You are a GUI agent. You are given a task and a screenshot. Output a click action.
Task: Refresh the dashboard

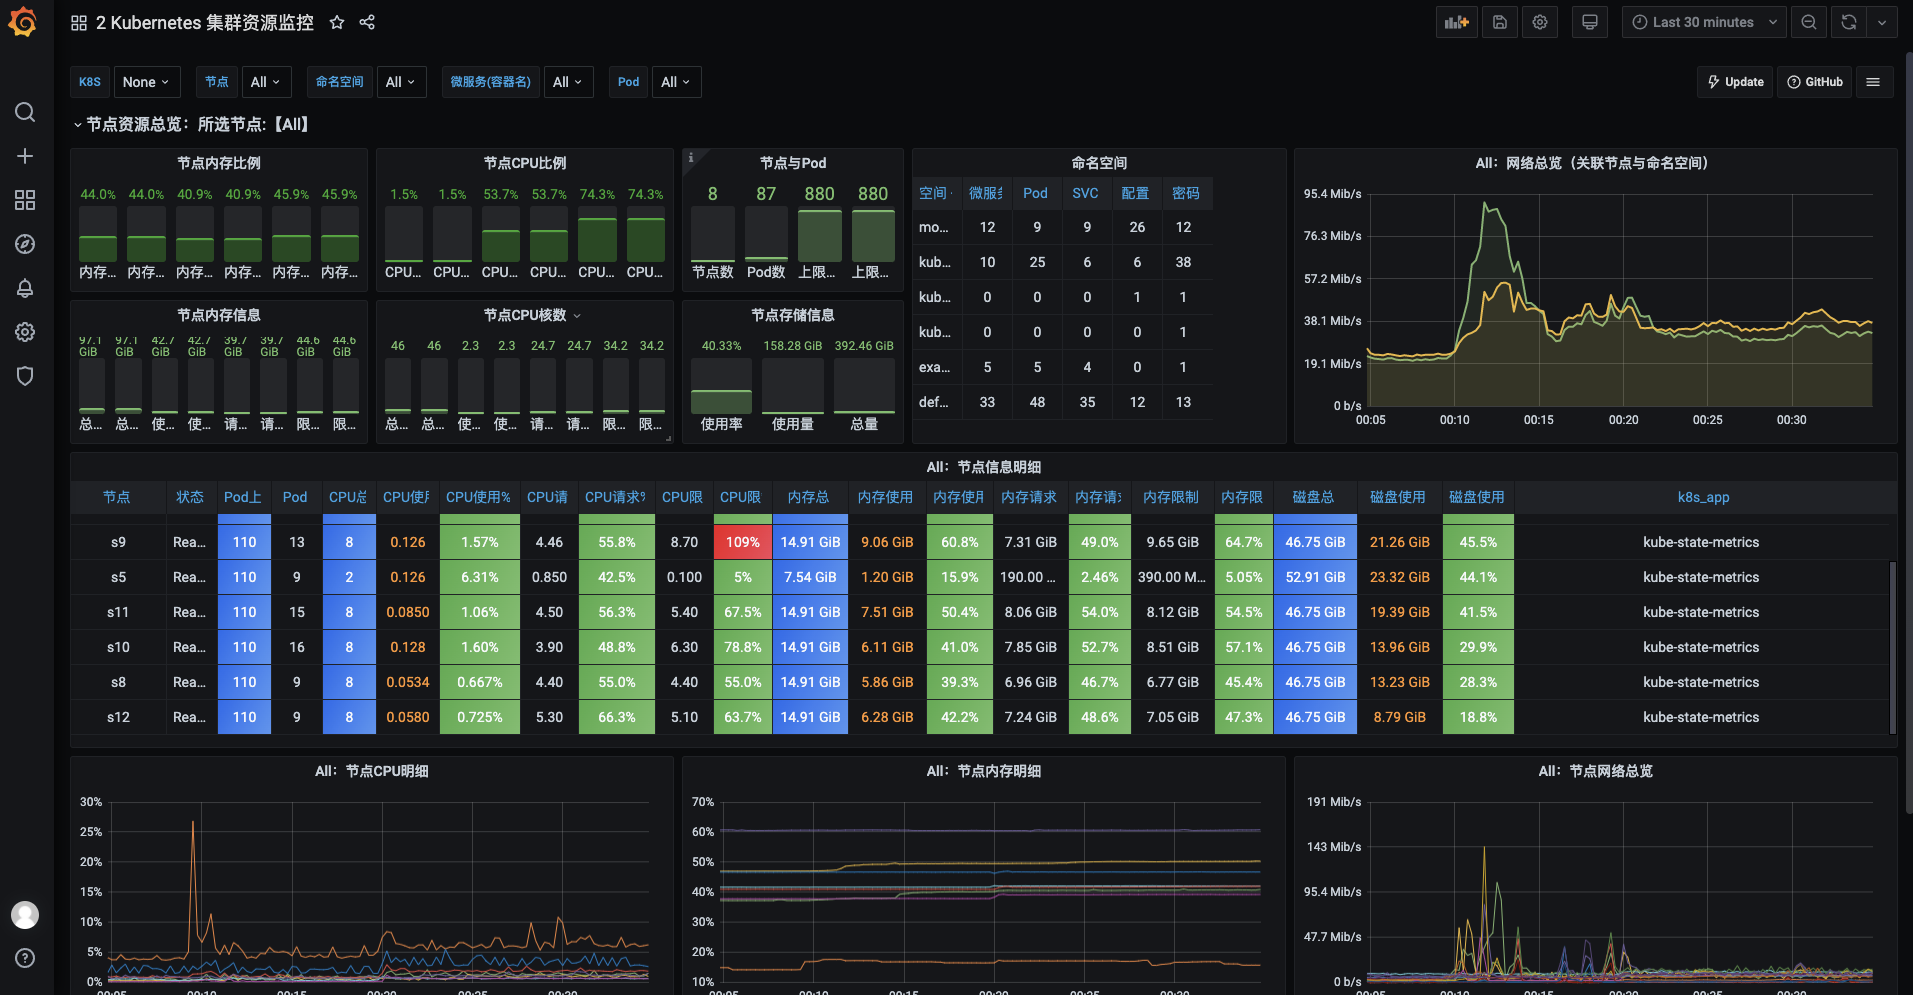pyautogui.click(x=1849, y=22)
